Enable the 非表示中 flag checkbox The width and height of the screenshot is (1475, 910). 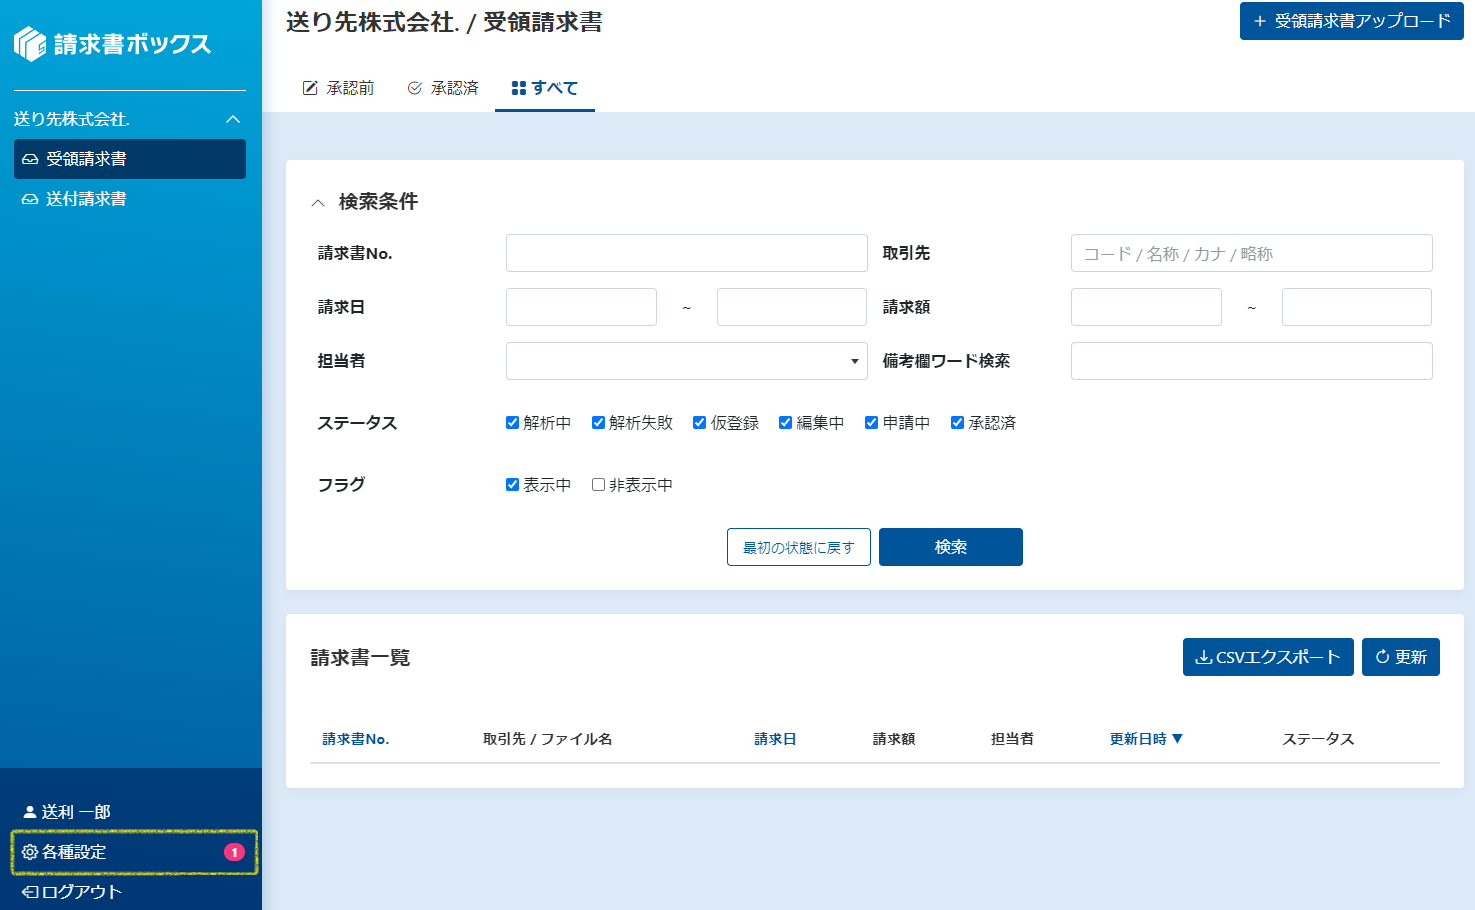click(598, 485)
